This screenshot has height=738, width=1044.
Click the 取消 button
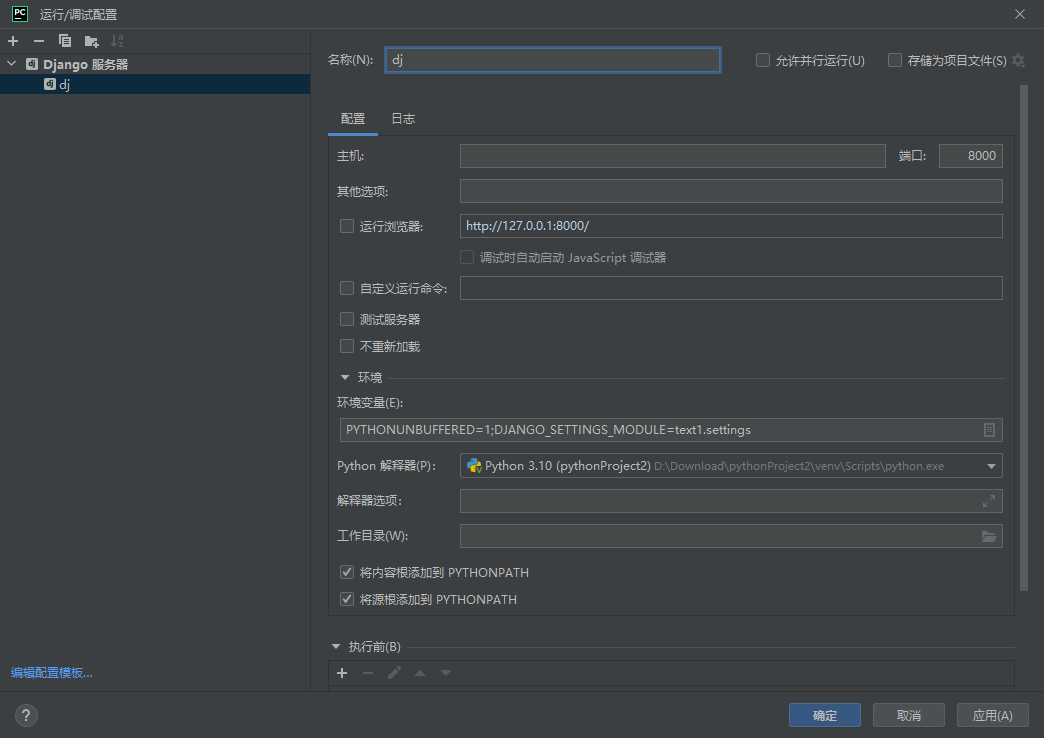point(909,715)
